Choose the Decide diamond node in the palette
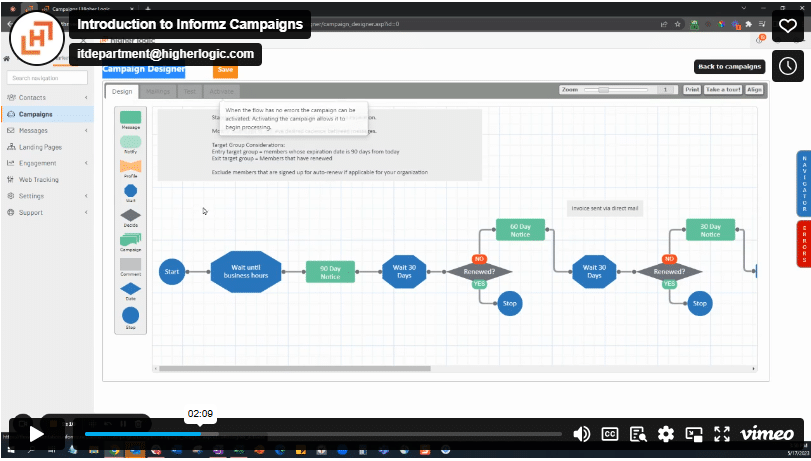Viewport: 811px width, 461px height. [x=130, y=214]
